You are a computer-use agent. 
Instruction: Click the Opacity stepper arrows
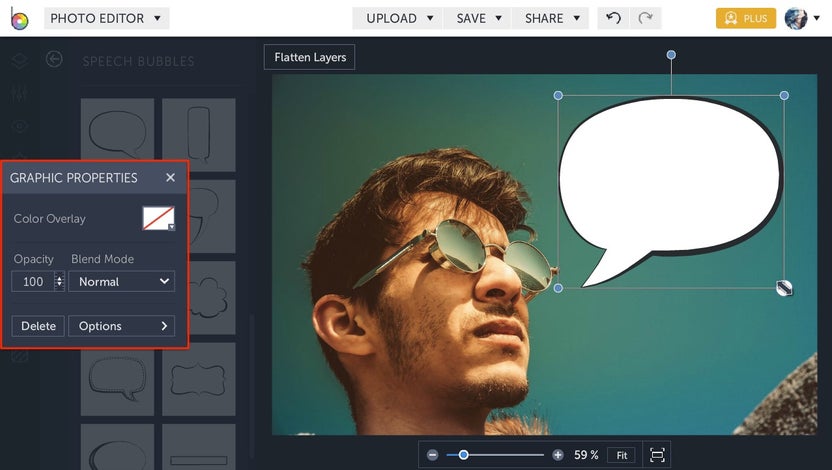tap(59, 282)
